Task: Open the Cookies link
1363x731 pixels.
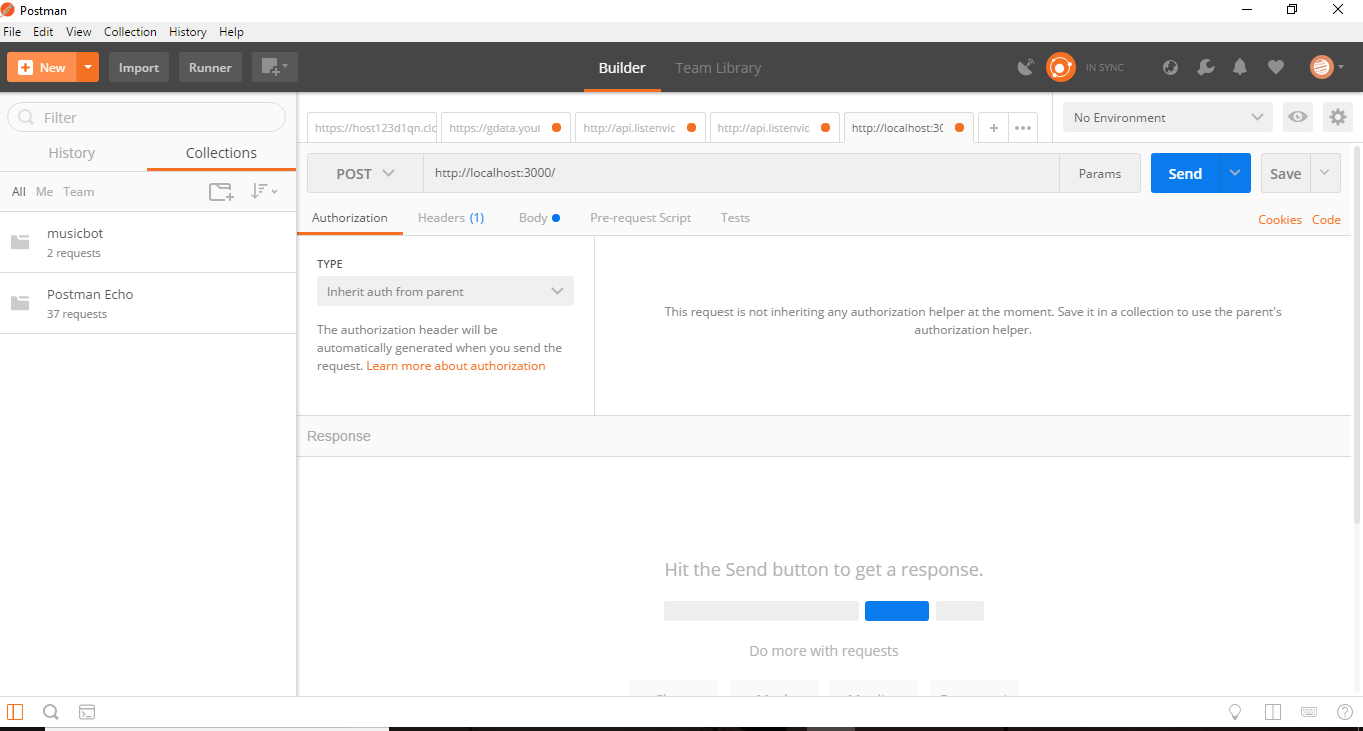Action: 1280,220
